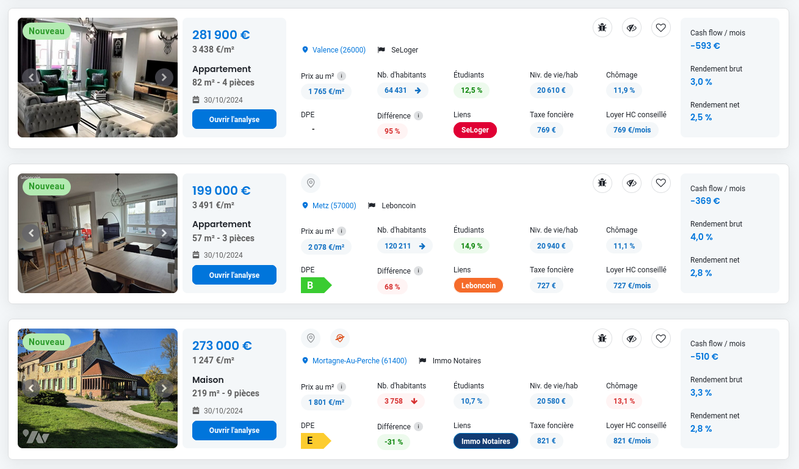Screen dimensions: 799x469
Task: Click the orange crossed-out icon on Mortagne listing
Action: (x=340, y=339)
